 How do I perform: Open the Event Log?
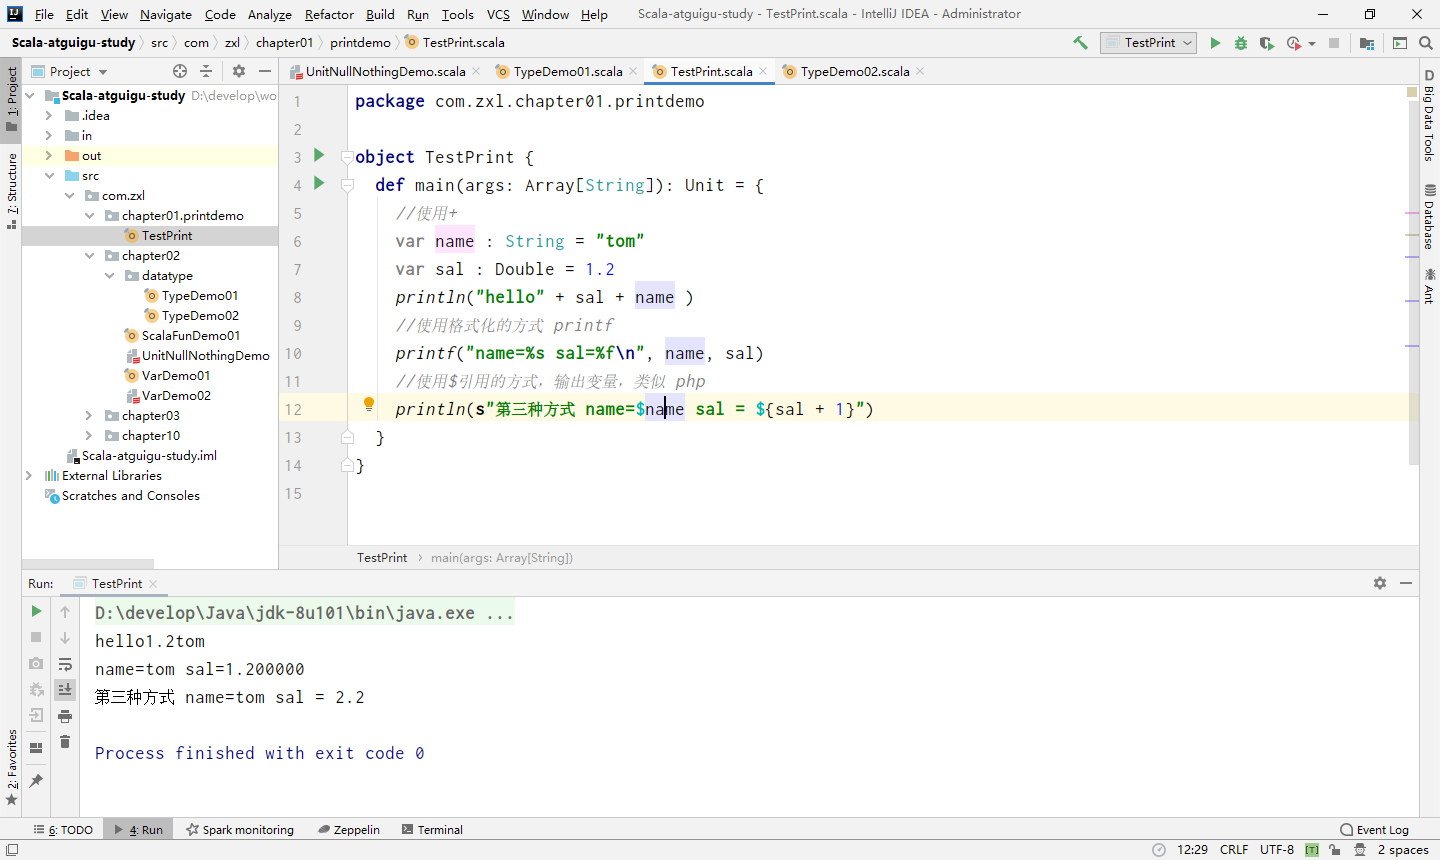[1375, 829]
